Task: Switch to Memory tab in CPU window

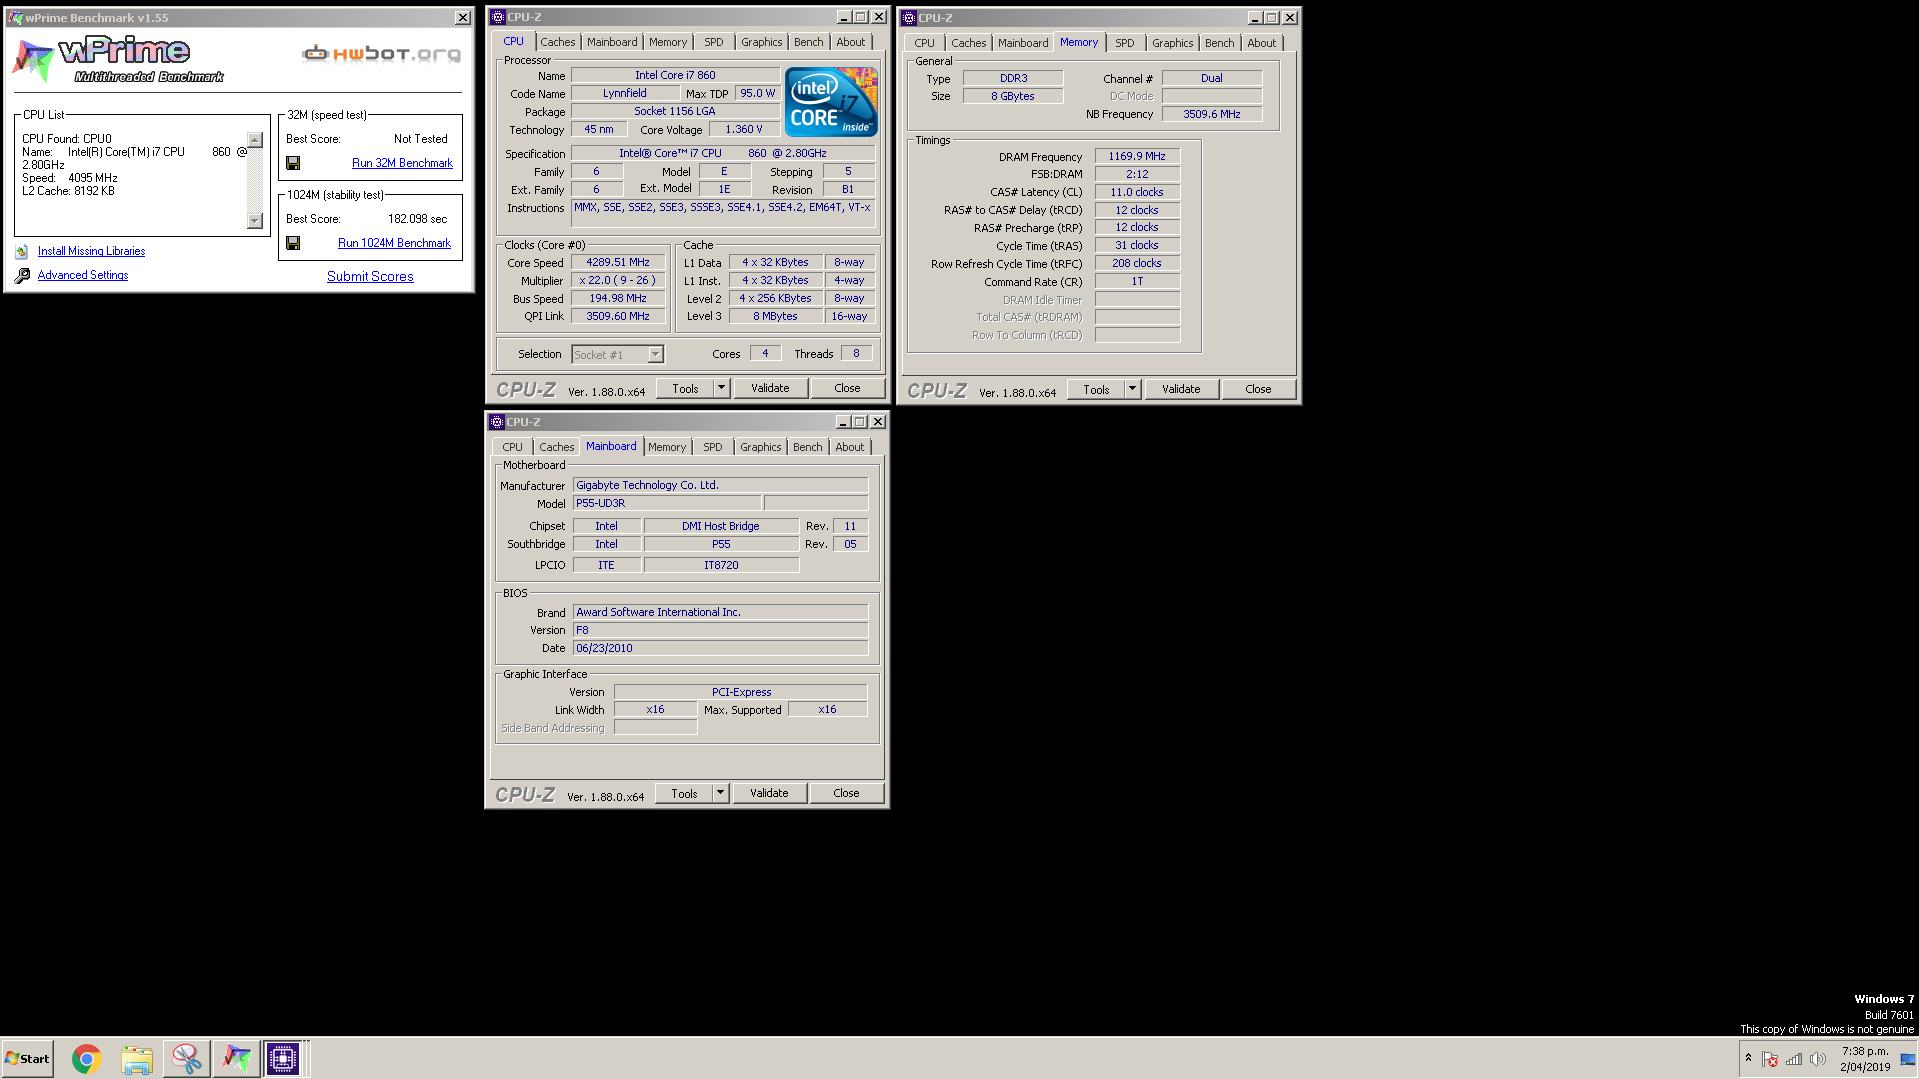Action: coord(668,42)
